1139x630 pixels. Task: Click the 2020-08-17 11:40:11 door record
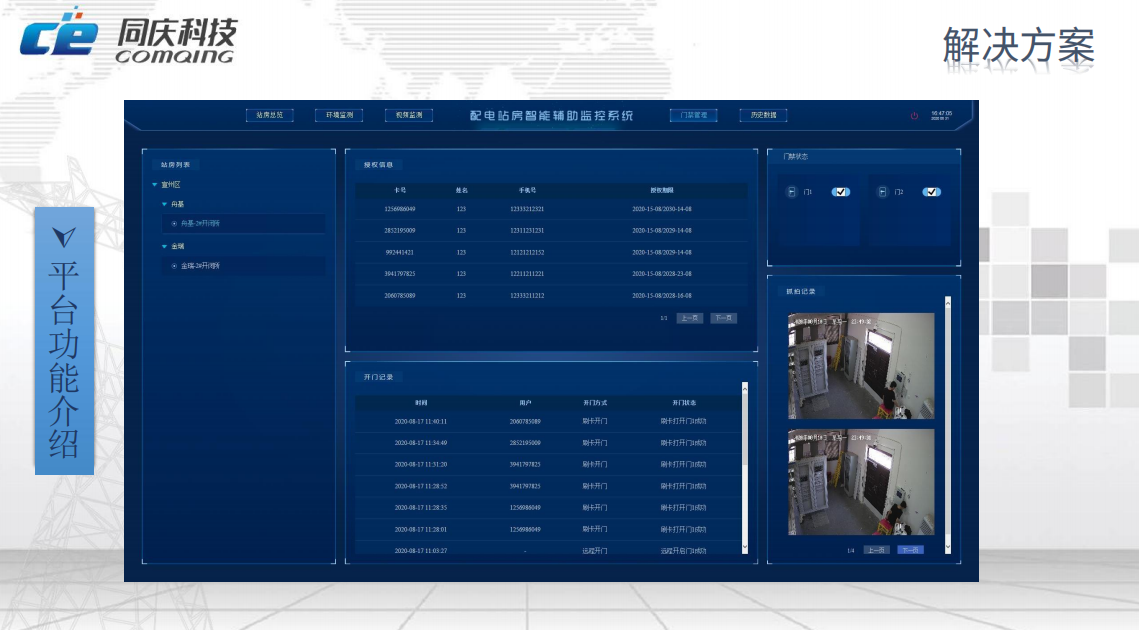coord(548,421)
